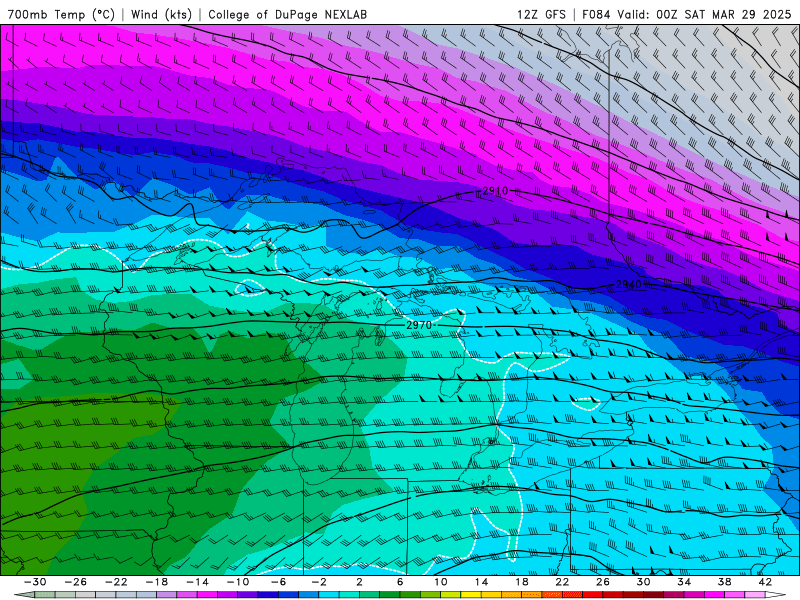Viewport: 800px width, 600px height.
Task: Click the '700mb Temp (°C)' title text
Action: (x=61, y=14)
